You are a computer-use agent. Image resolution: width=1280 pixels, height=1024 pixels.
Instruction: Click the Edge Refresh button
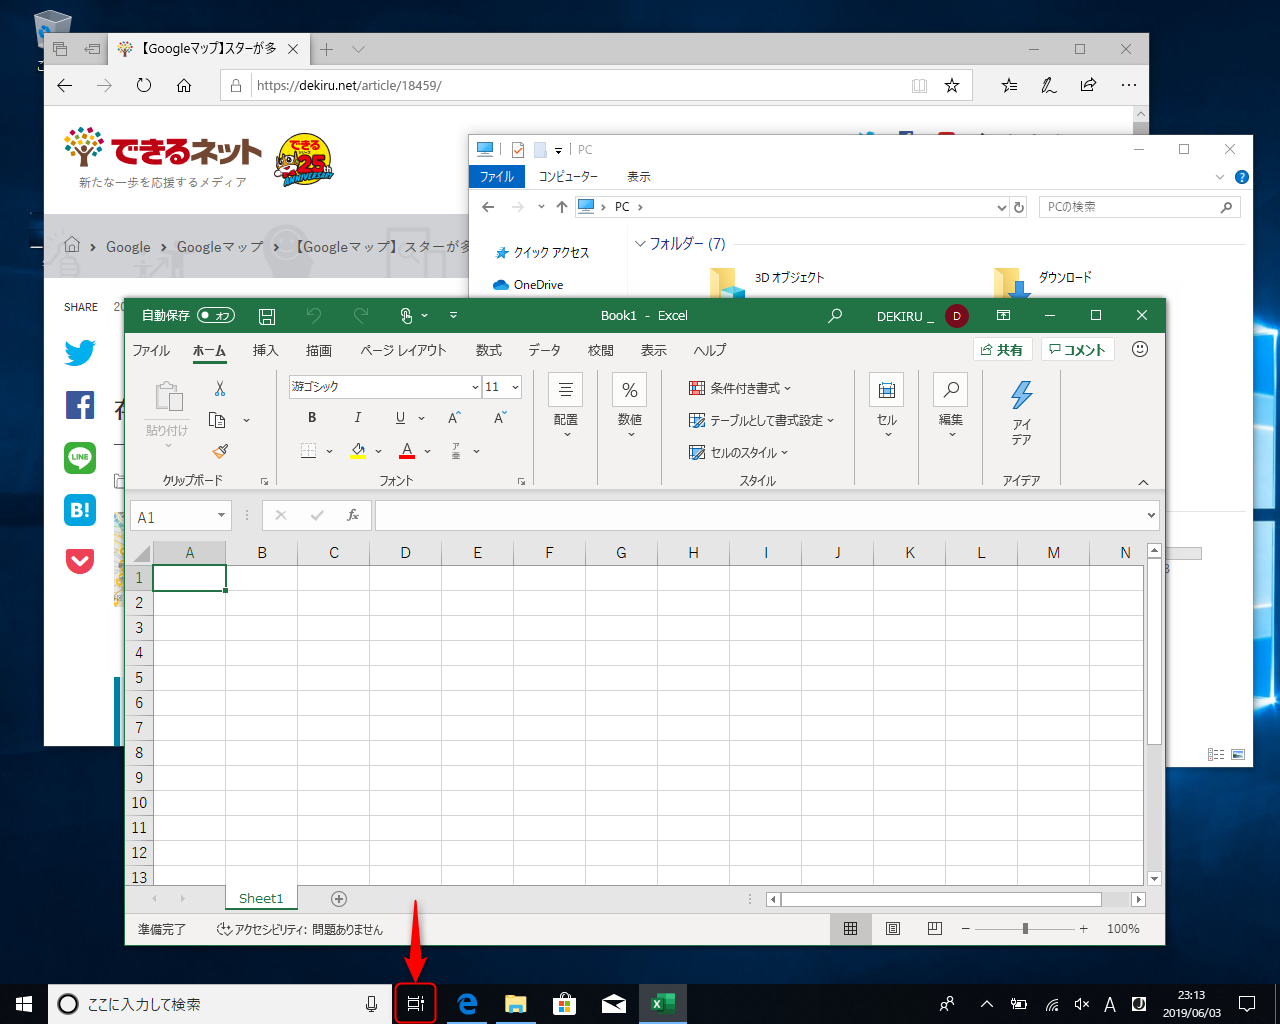(144, 85)
